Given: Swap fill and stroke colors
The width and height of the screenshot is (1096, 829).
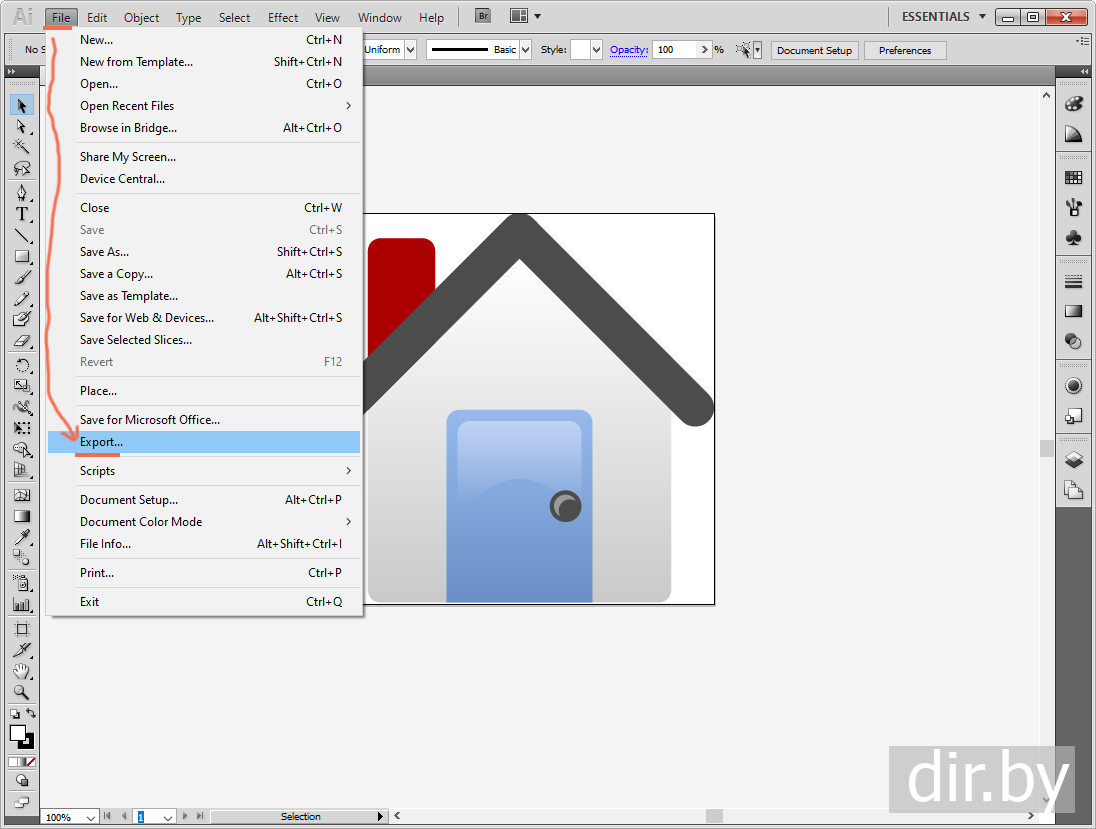Looking at the screenshot, I should 31,713.
